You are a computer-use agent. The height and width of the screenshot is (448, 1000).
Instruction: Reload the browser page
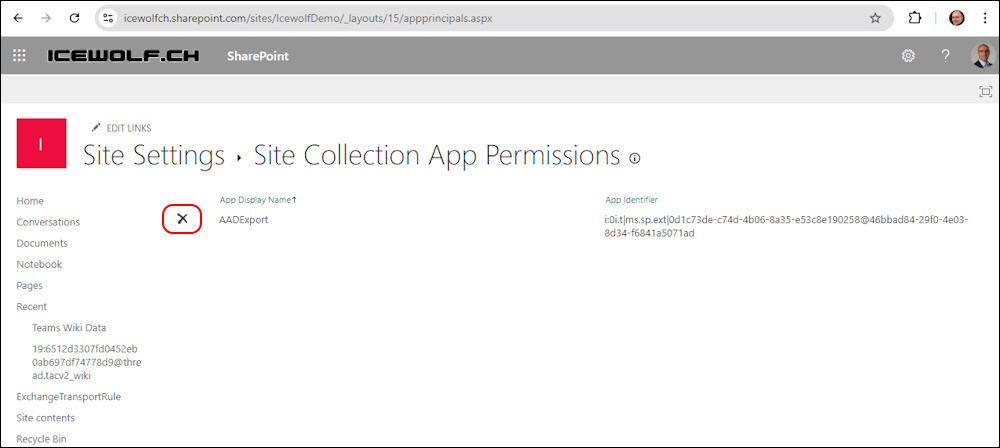[x=74, y=19]
